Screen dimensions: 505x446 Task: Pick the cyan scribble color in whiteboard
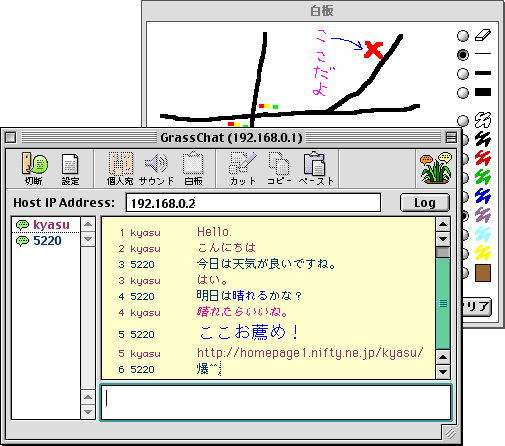[x=483, y=234]
